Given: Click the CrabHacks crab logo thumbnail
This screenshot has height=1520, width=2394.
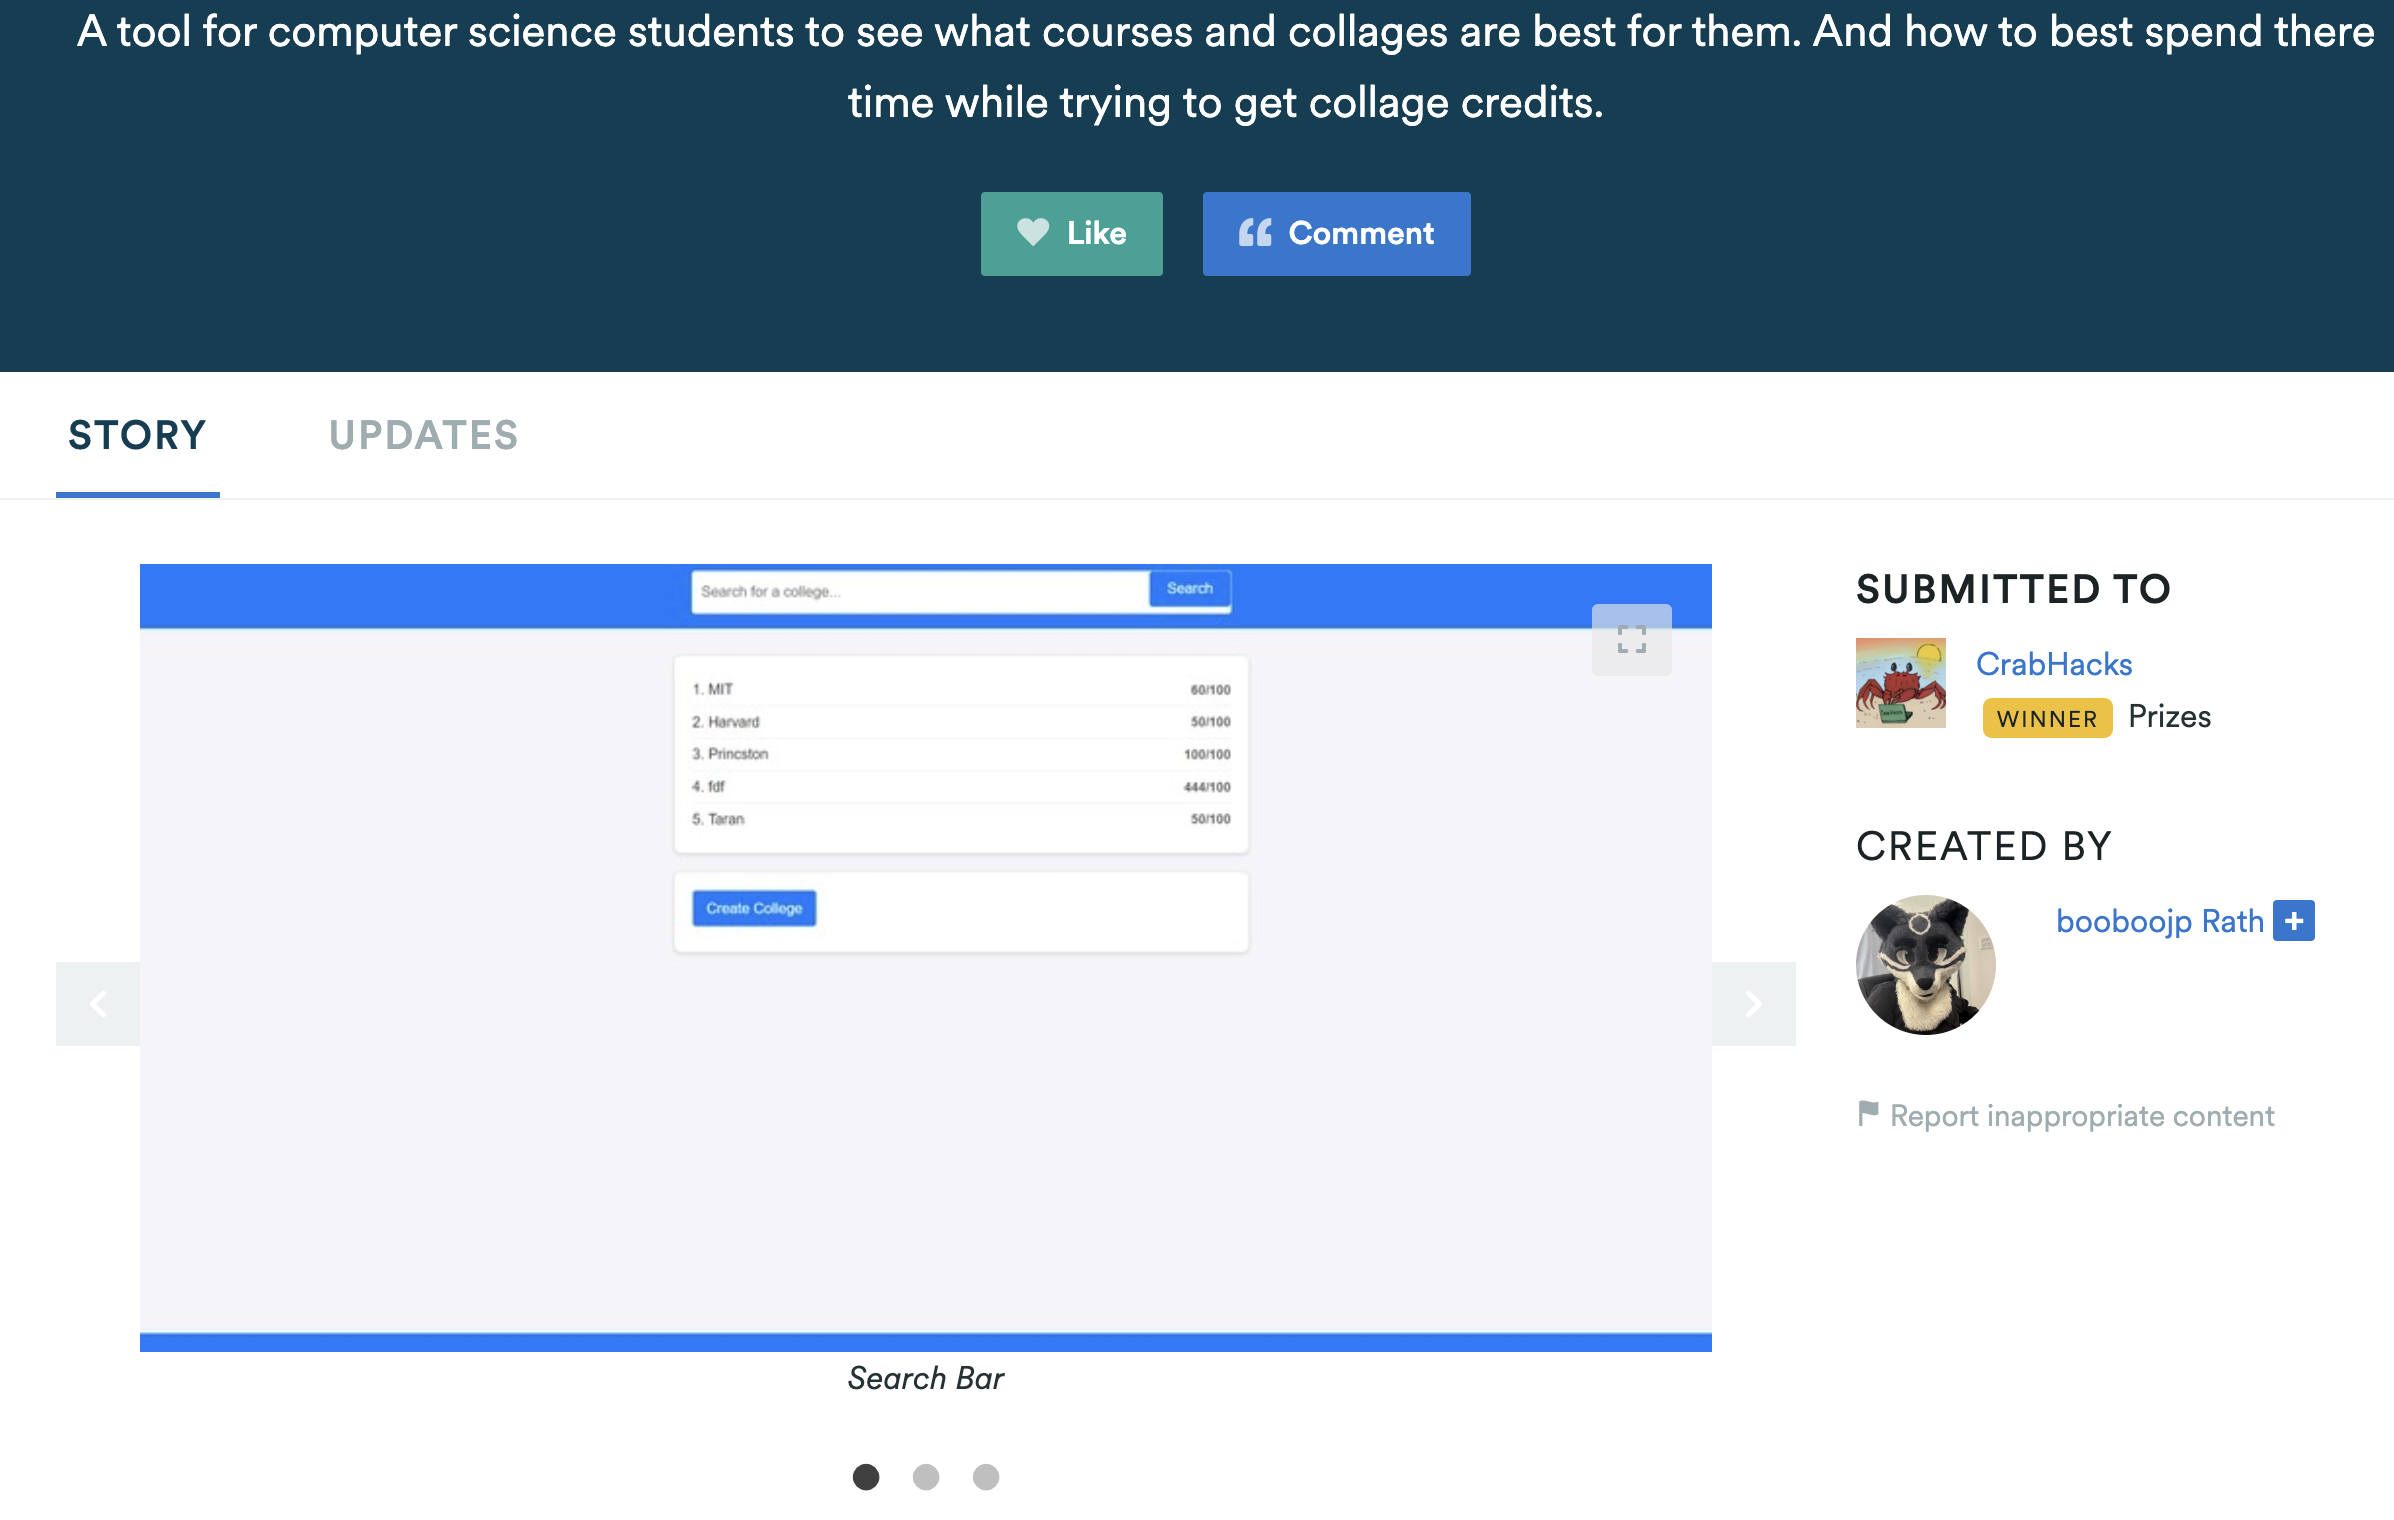Looking at the screenshot, I should pyautogui.click(x=1900, y=683).
